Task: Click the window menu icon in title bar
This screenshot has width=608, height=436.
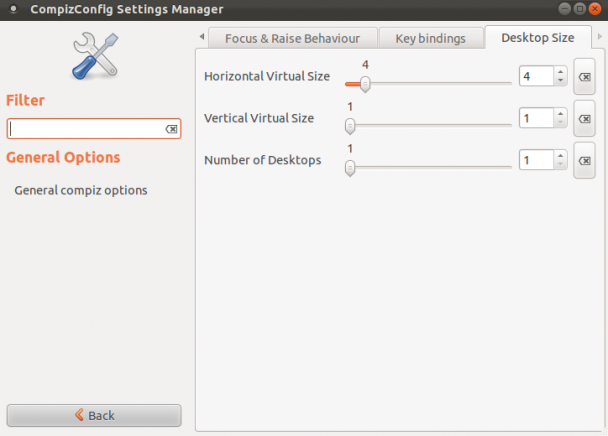Action: (14, 9)
